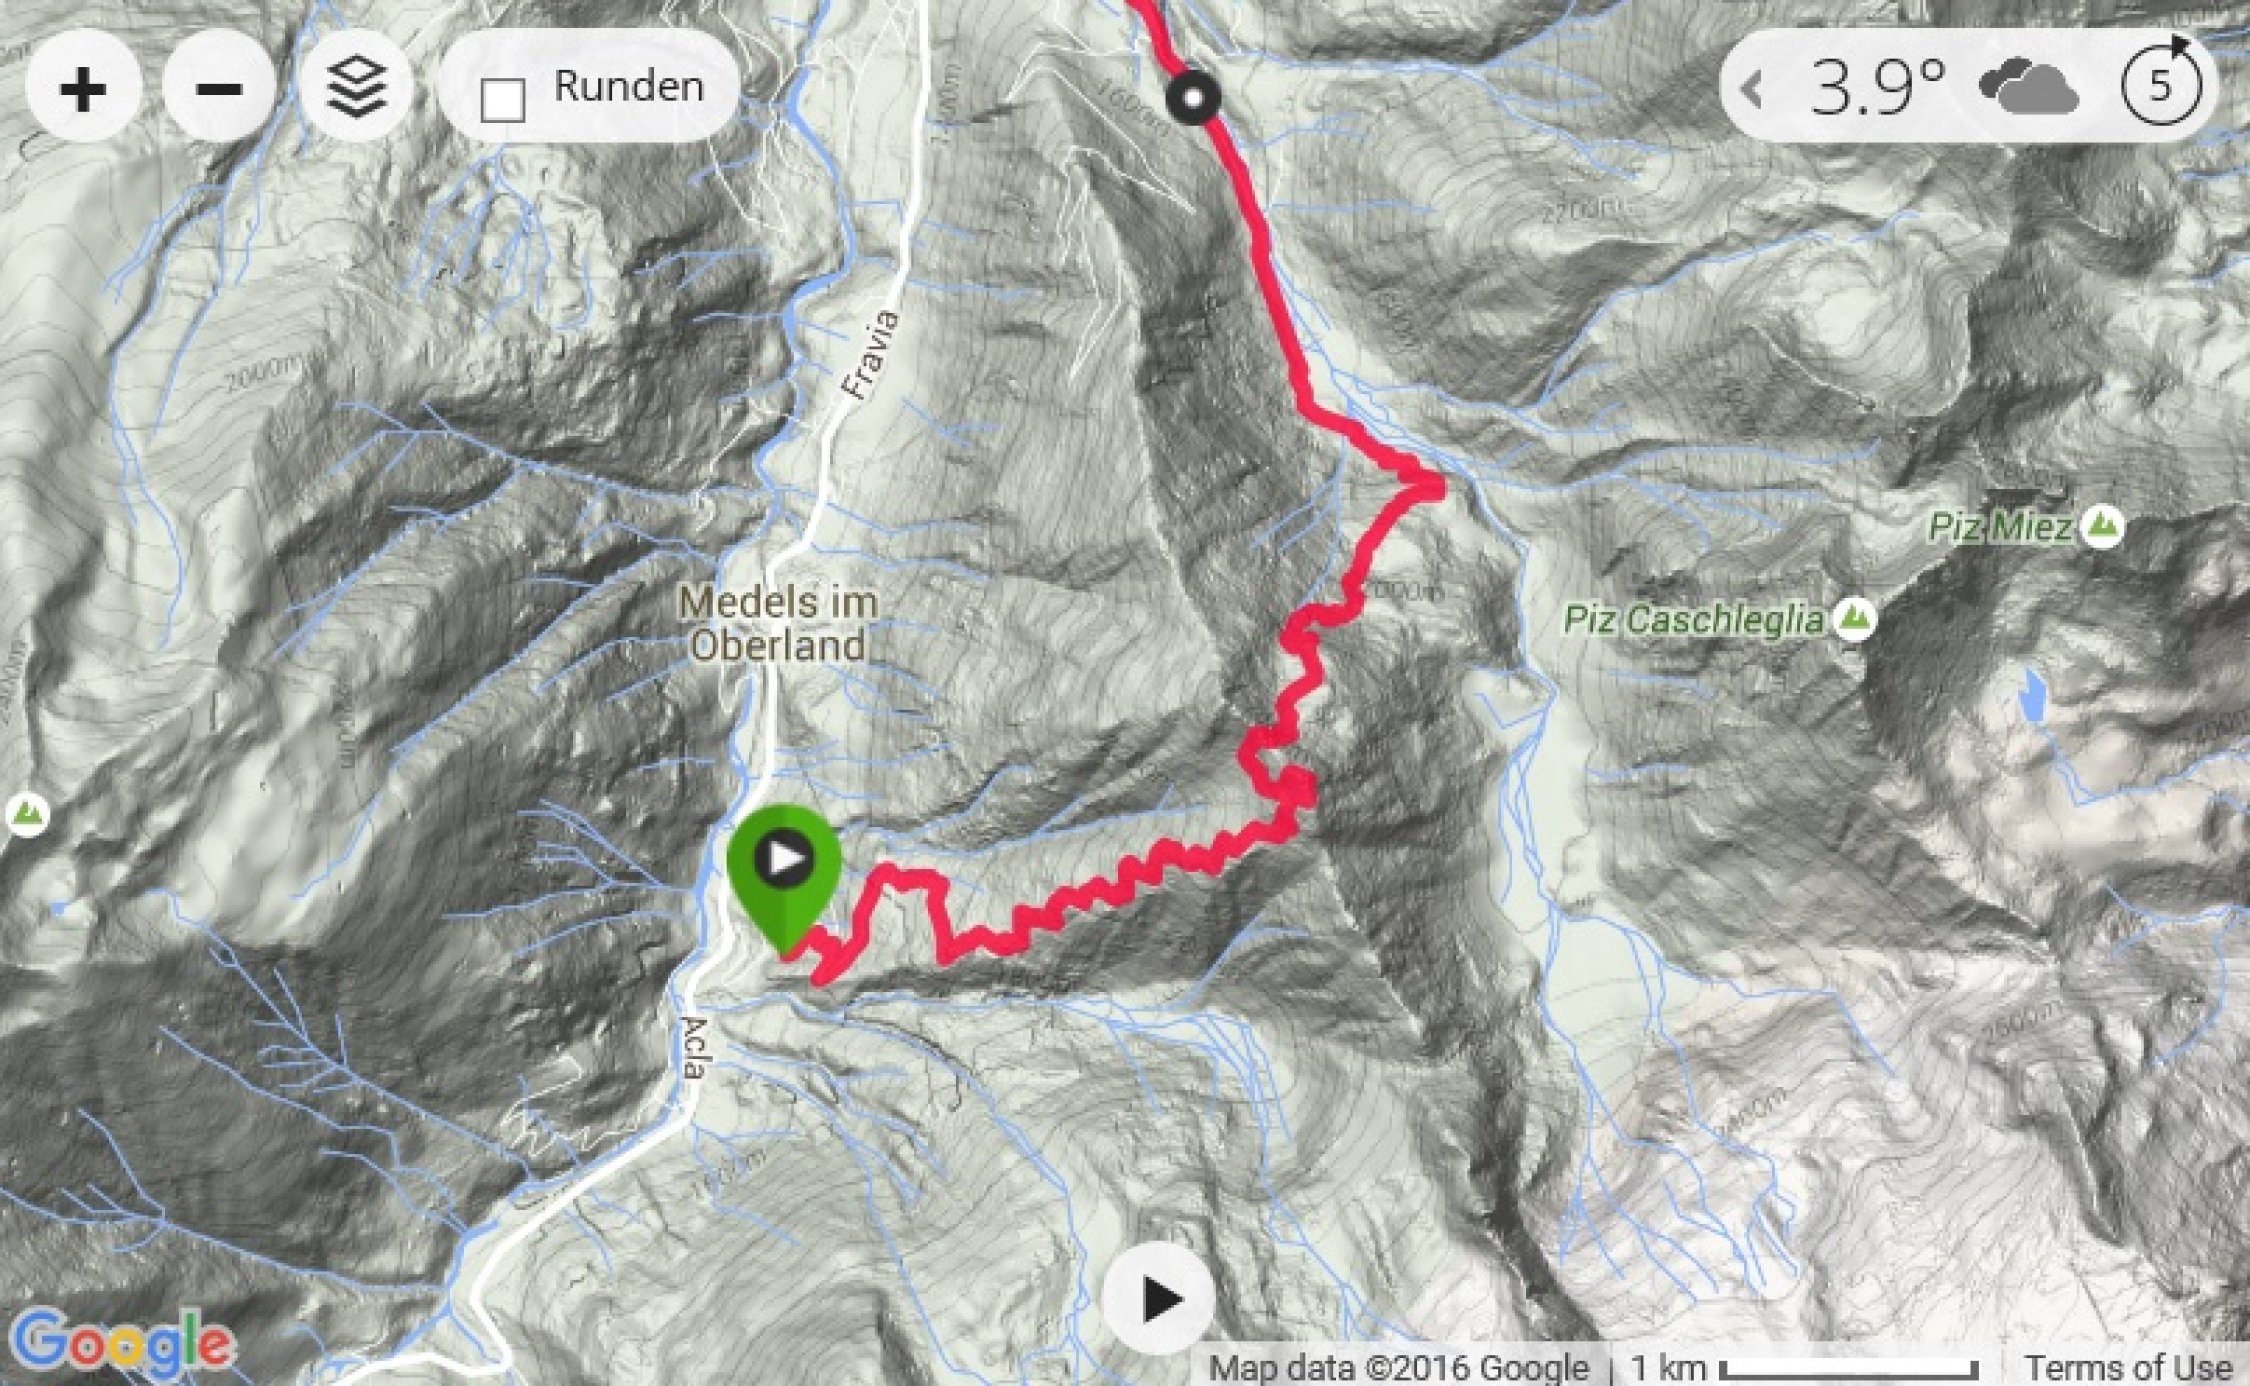This screenshot has height=1386, width=2250.
Task: Click the green peak icon at left edge
Action: click(x=28, y=815)
